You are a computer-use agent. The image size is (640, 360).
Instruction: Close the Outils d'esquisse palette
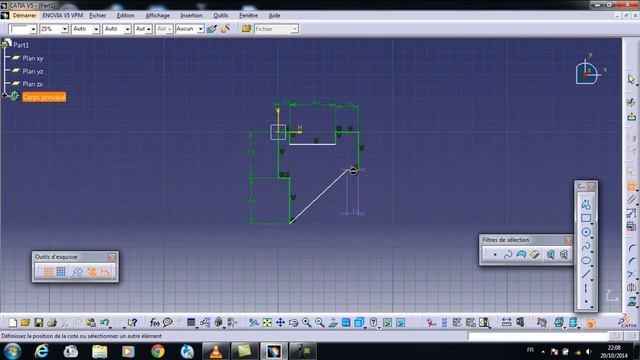pyautogui.click(x=112, y=257)
